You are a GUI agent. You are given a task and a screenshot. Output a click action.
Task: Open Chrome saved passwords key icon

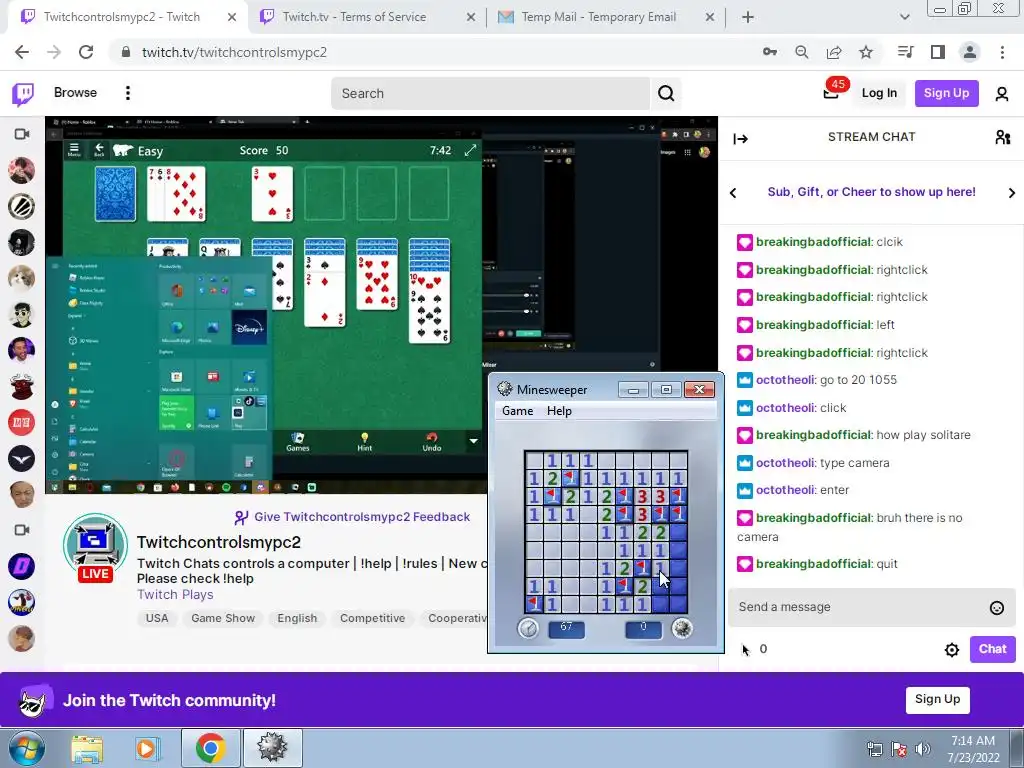coord(770,52)
